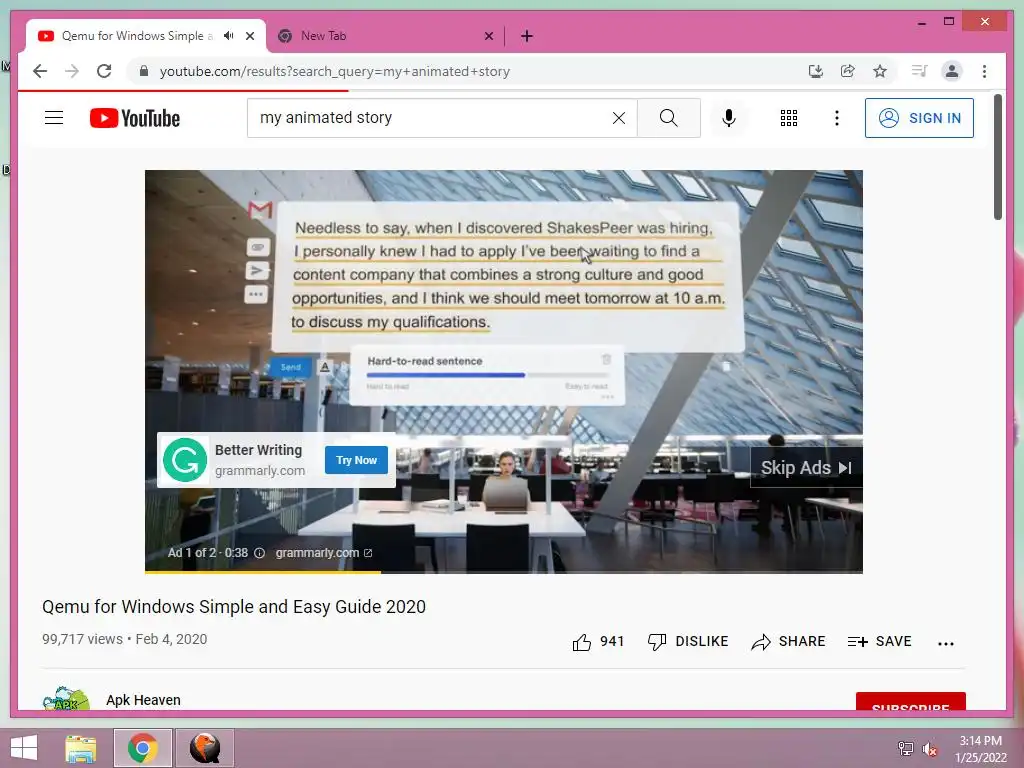This screenshot has width=1024, height=768.
Task: View site info via the padlock icon
Action: (x=144, y=71)
